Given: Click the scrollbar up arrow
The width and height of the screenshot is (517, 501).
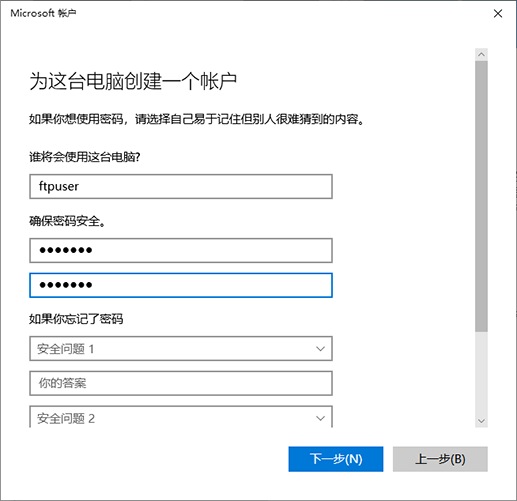Looking at the screenshot, I should [481, 54].
